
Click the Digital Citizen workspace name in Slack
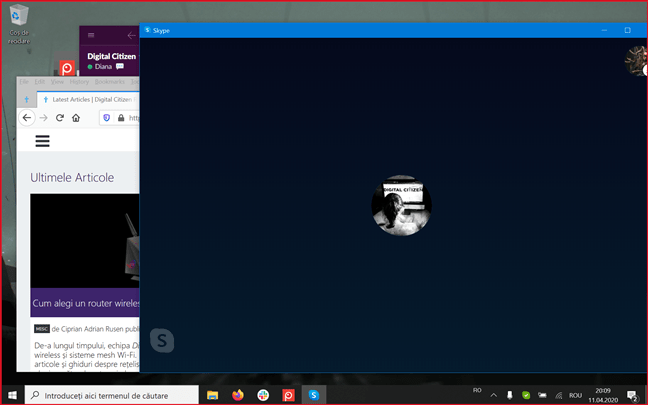(111, 56)
